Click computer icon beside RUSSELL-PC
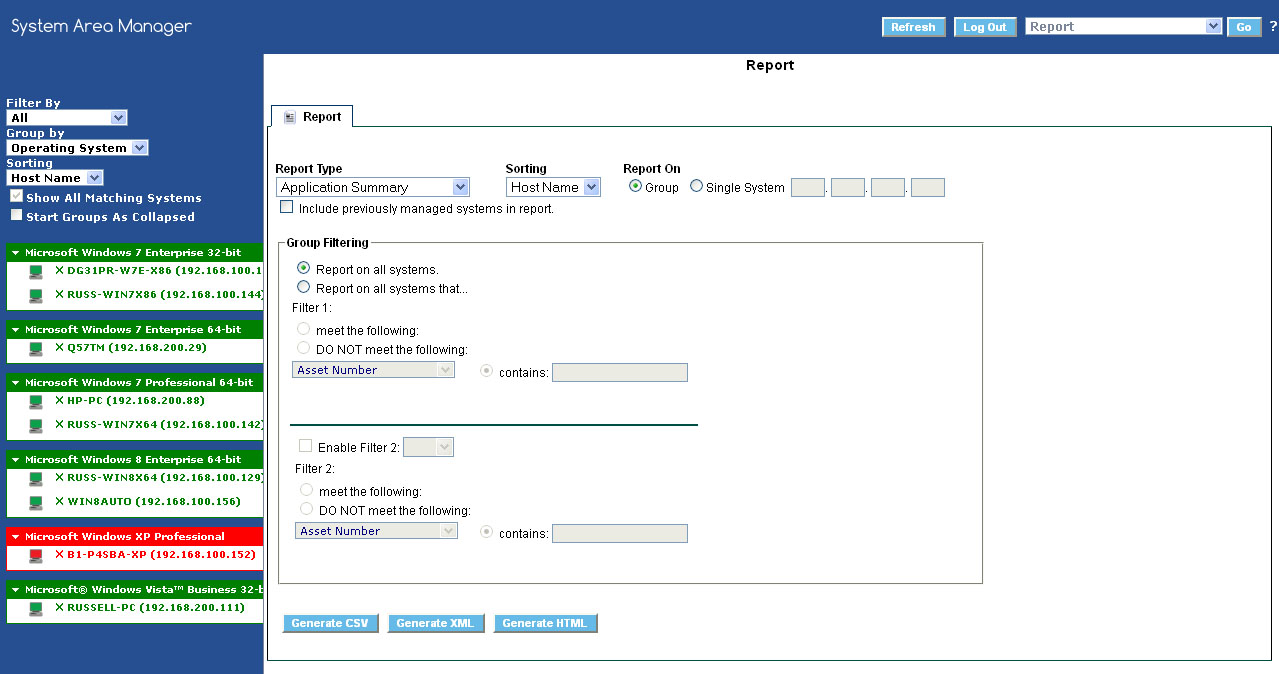Viewport: 1279px width, 674px height. pos(36,608)
